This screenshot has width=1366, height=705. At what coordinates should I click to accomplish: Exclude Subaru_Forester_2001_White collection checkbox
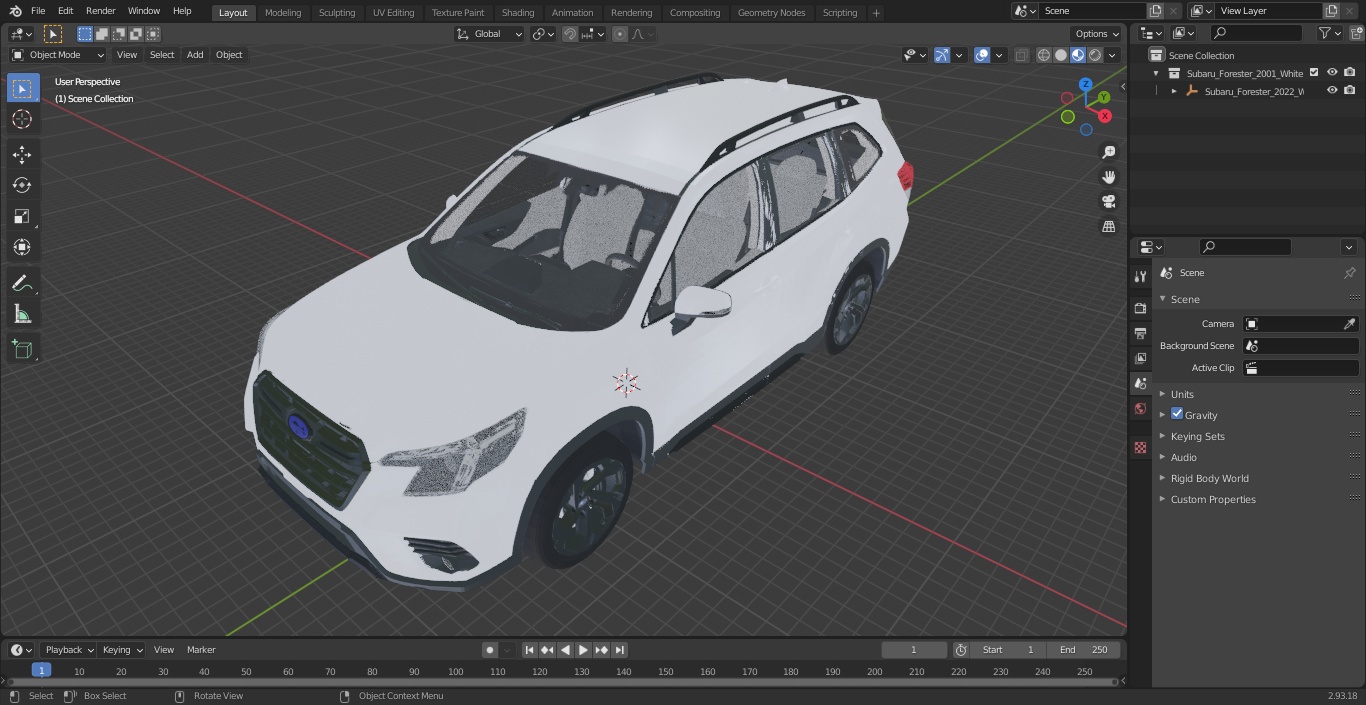[1314, 72]
